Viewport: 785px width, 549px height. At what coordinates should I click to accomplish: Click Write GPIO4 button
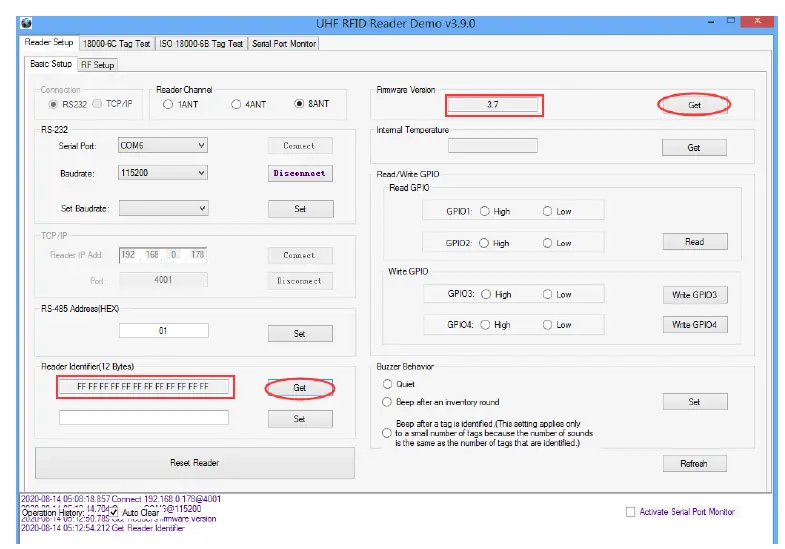pos(695,325)
